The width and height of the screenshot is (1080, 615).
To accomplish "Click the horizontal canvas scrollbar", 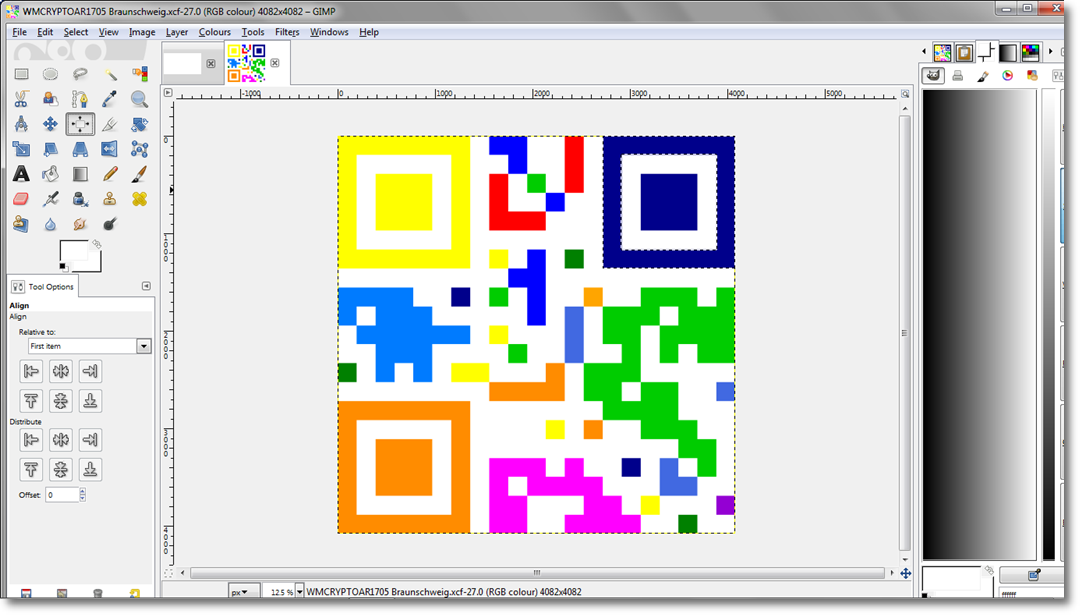I will (537, 573).
